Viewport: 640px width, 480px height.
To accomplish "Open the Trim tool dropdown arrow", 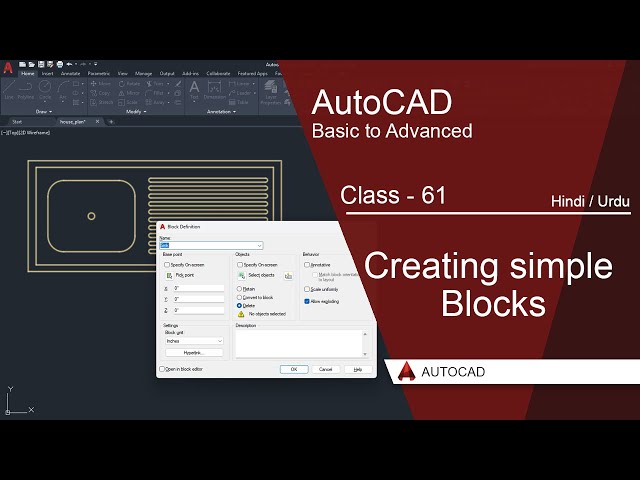I will 168,84.
